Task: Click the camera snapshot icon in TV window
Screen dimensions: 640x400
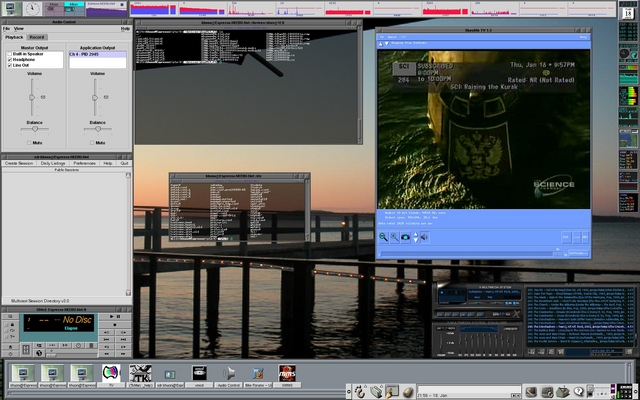Action: point(405,237)
